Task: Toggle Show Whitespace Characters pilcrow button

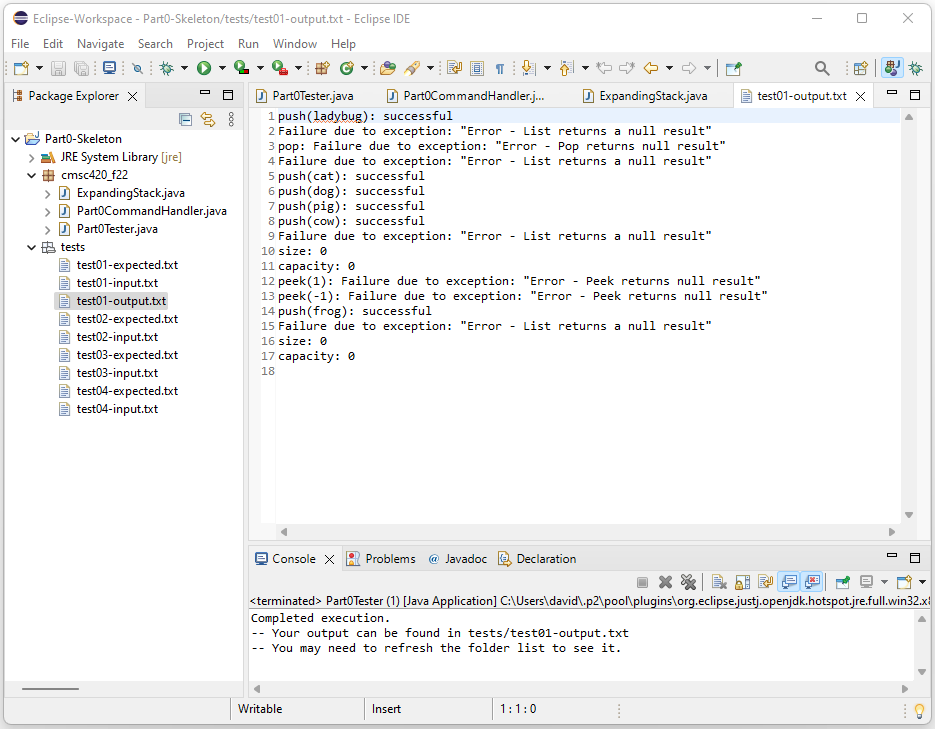Action: [x=500, y=69]
